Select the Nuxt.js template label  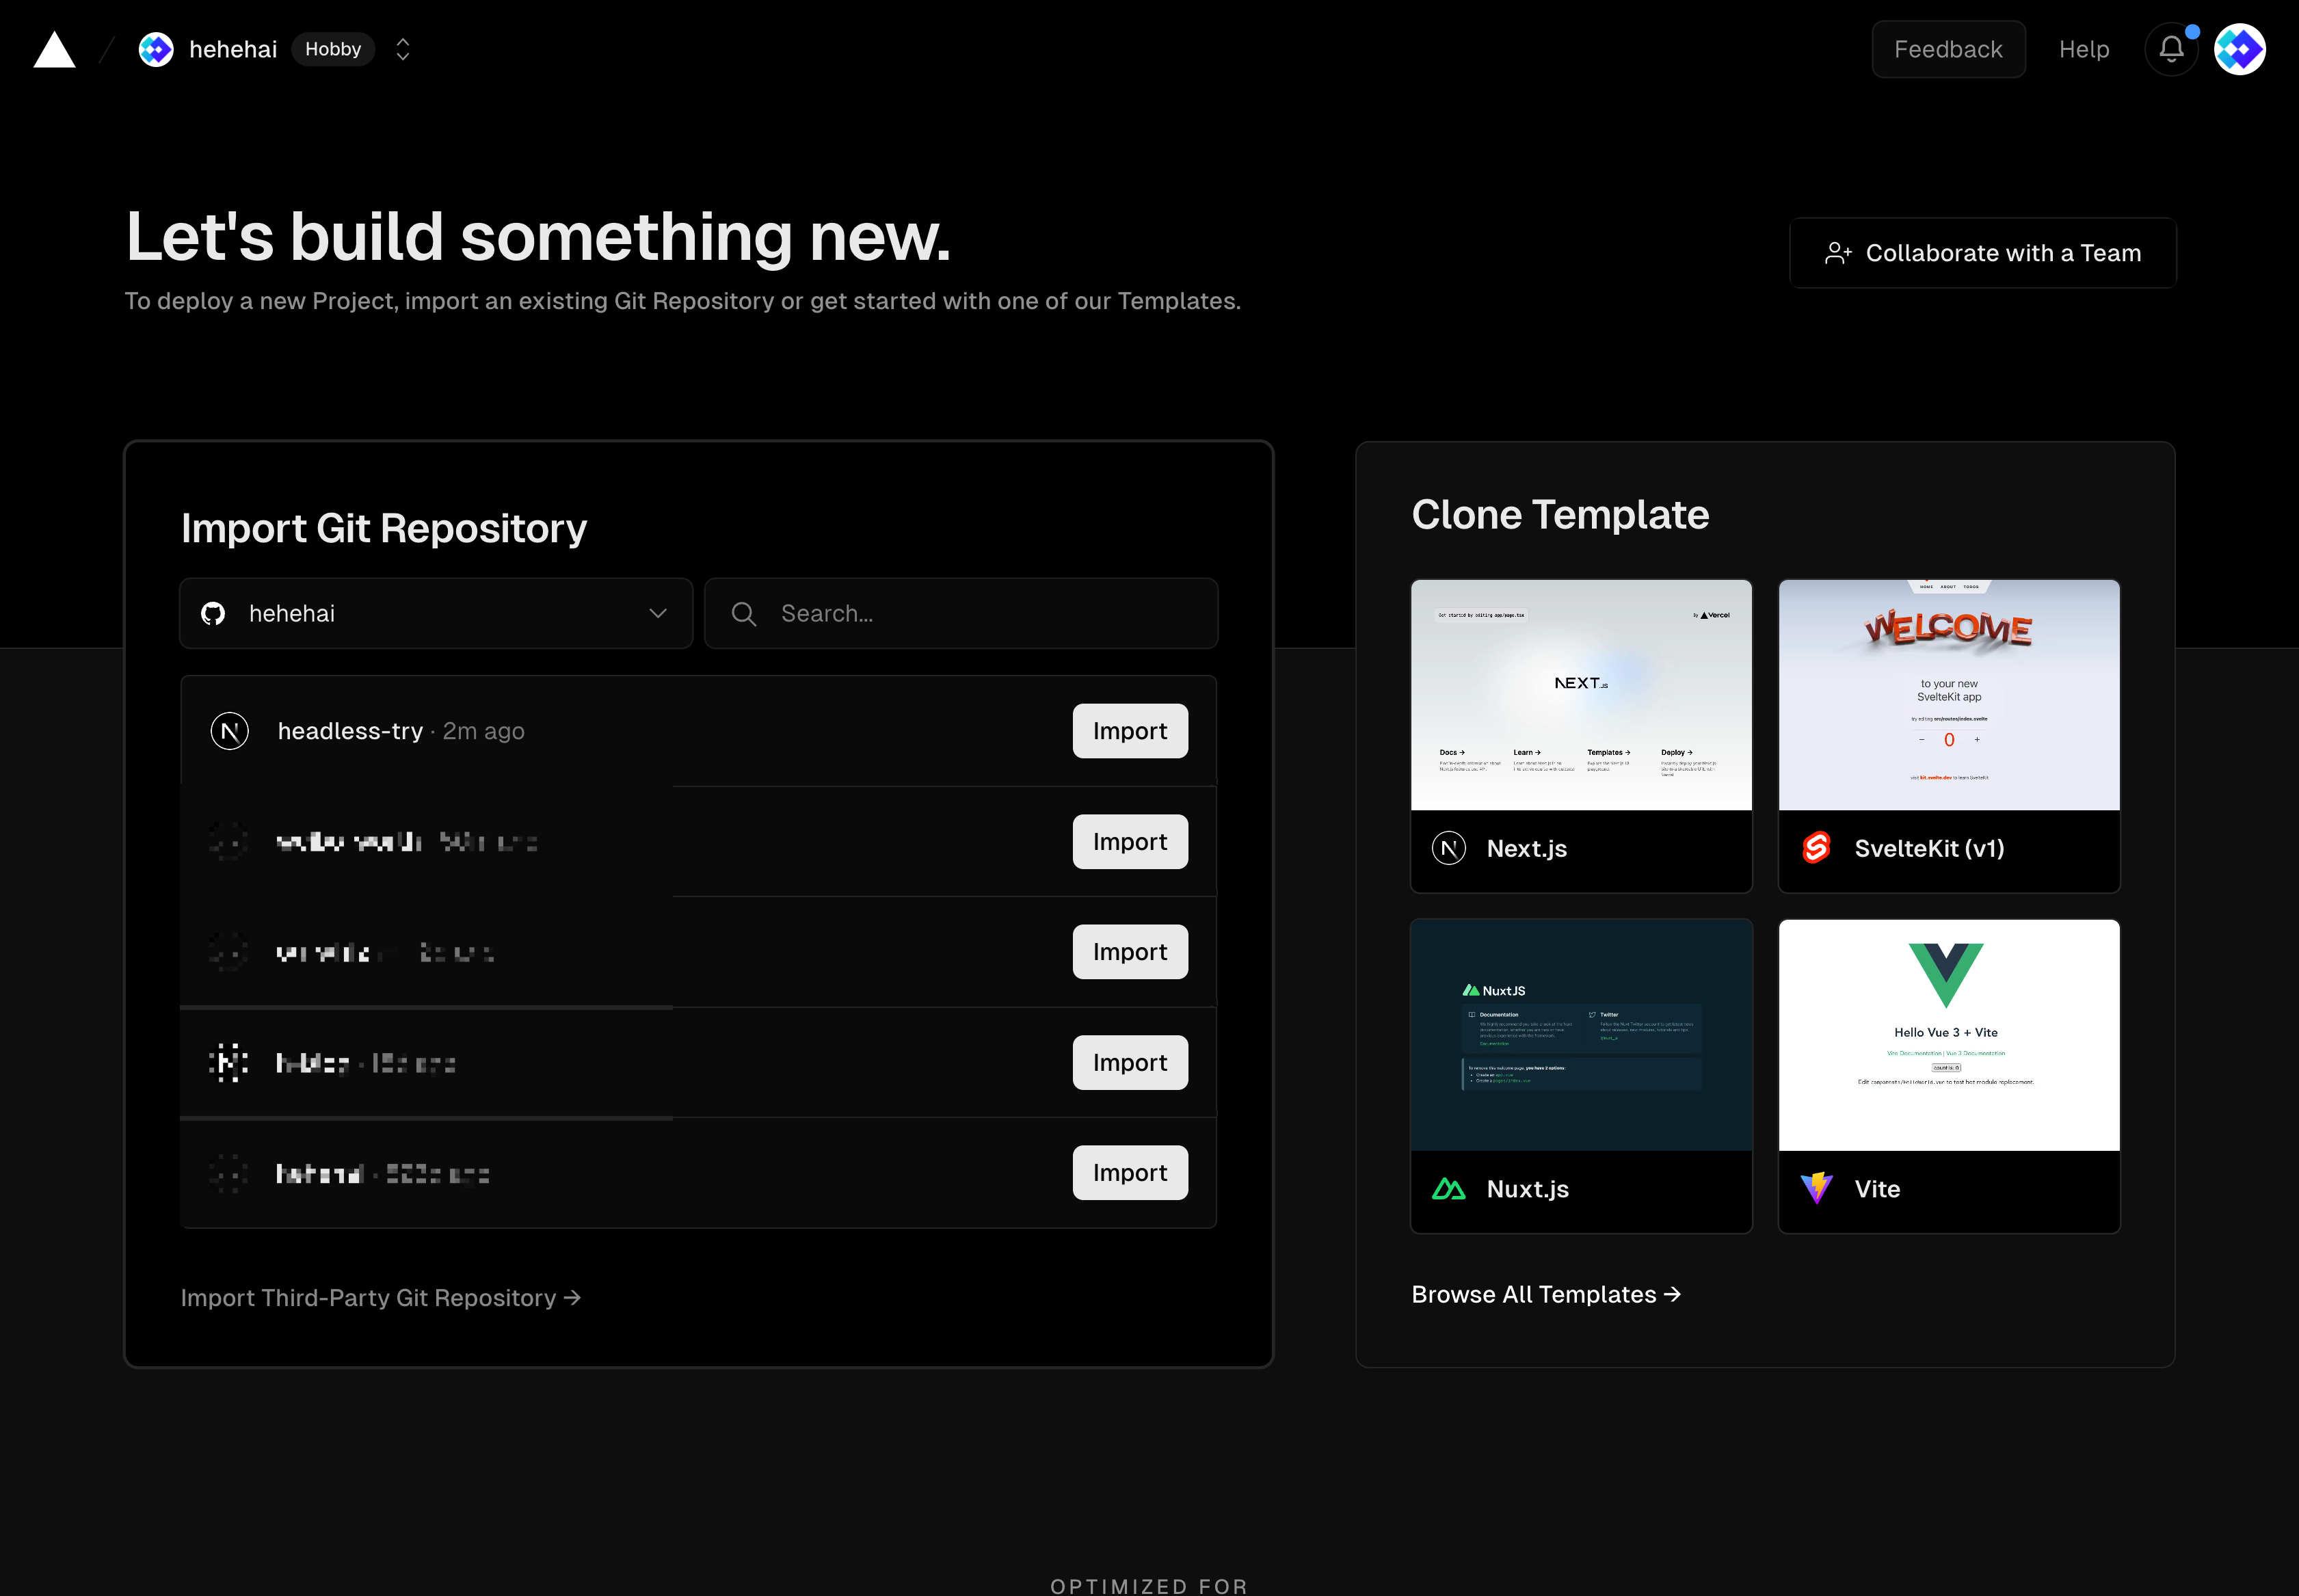[x=1528, y=1189]
